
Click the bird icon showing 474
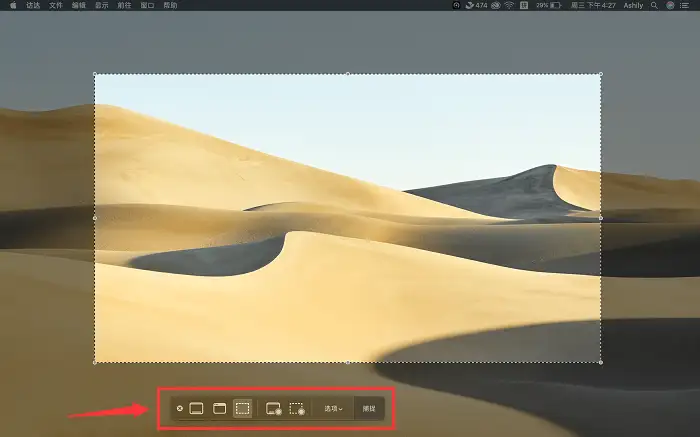[476, 5]
